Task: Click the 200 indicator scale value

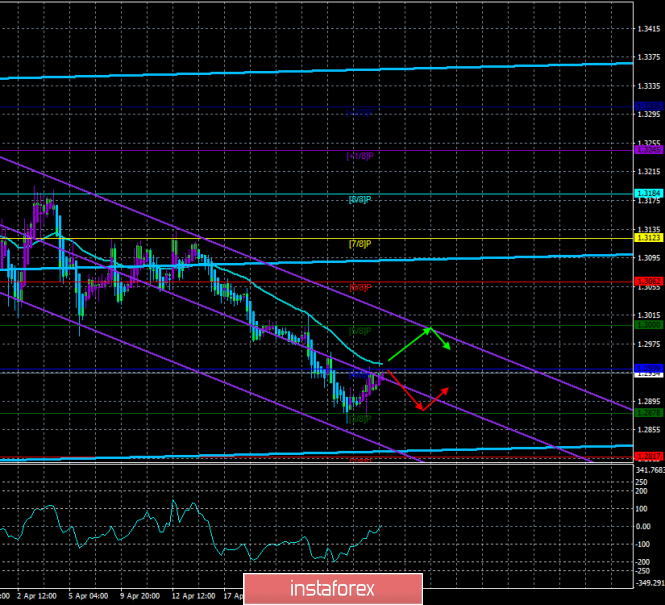Action: (x=642, y=491)
